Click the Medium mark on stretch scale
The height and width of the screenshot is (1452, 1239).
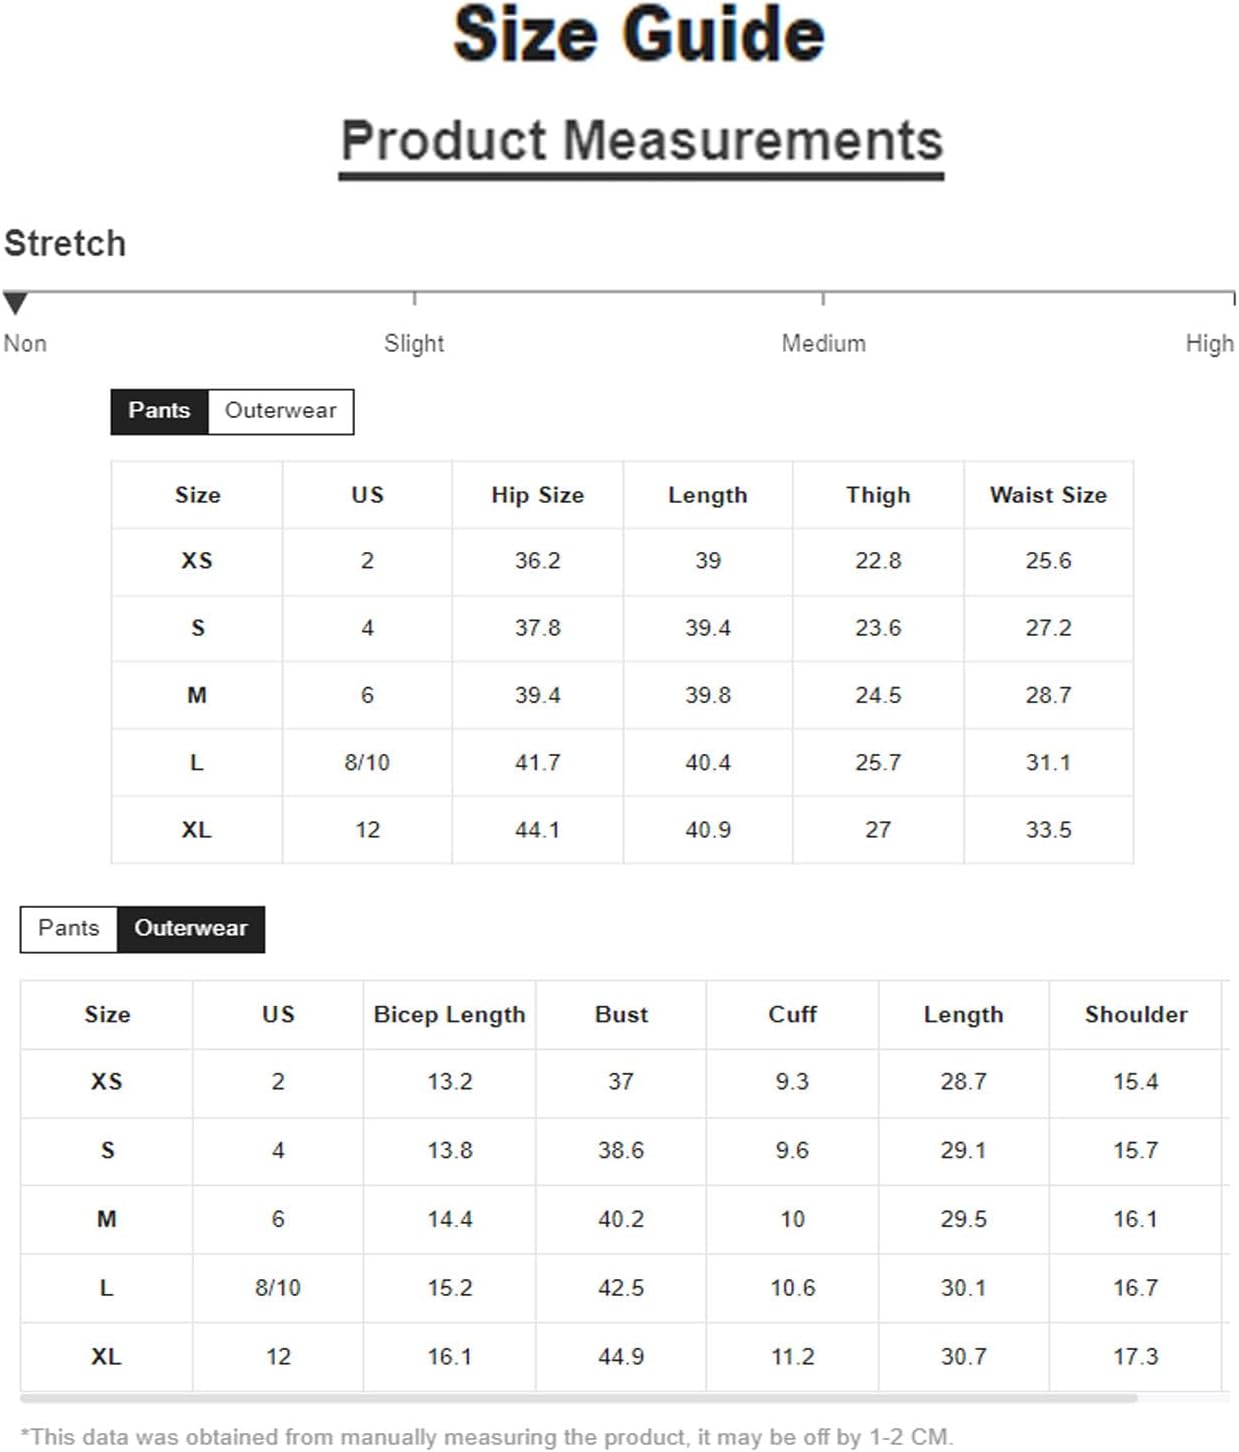tap(823, 299)
